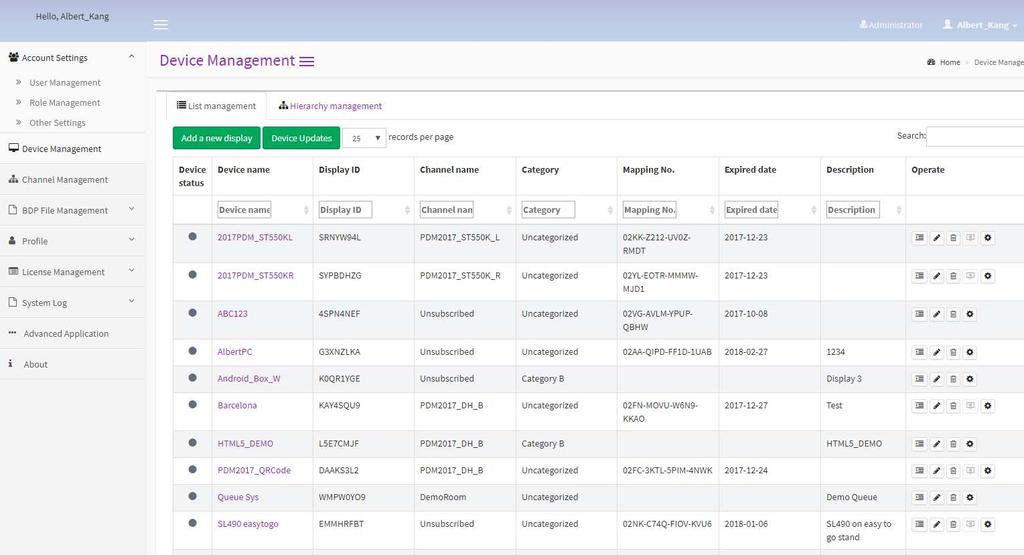Viewport: 1024px width, 555px height.
Task: Open the 2017PDM_ST550KL device link
Action: click(255, 238)
